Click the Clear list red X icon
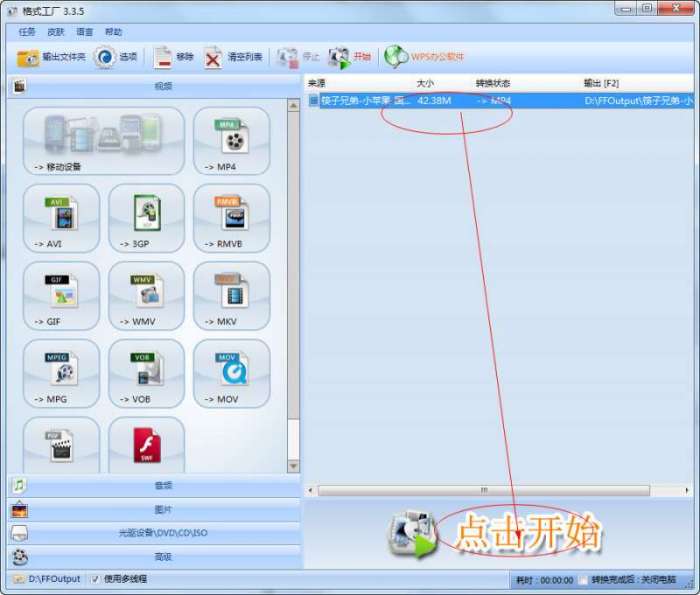Image resolution: width=700 pixels, height=595 pixels. pyautogui.click(x=213, y=58)
